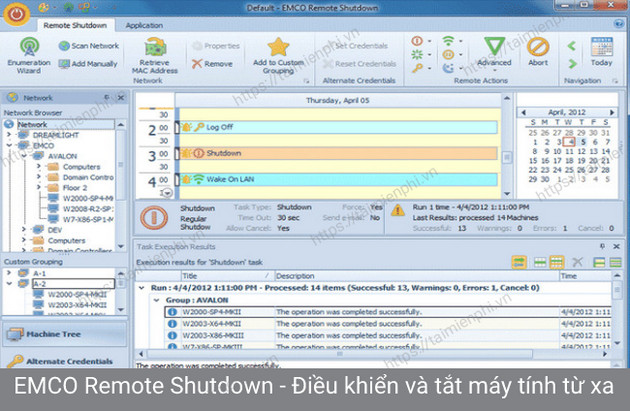Click the results horizontal scrollbar

[340, 354]
